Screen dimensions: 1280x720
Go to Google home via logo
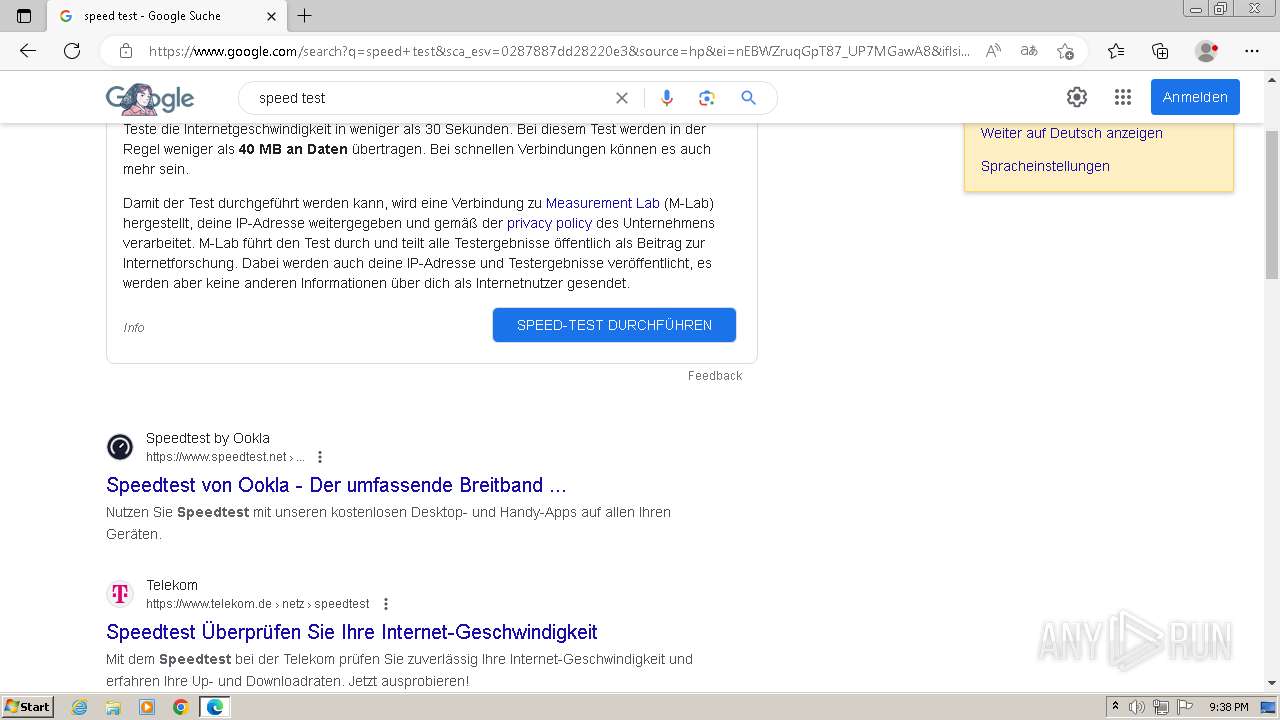150,98
